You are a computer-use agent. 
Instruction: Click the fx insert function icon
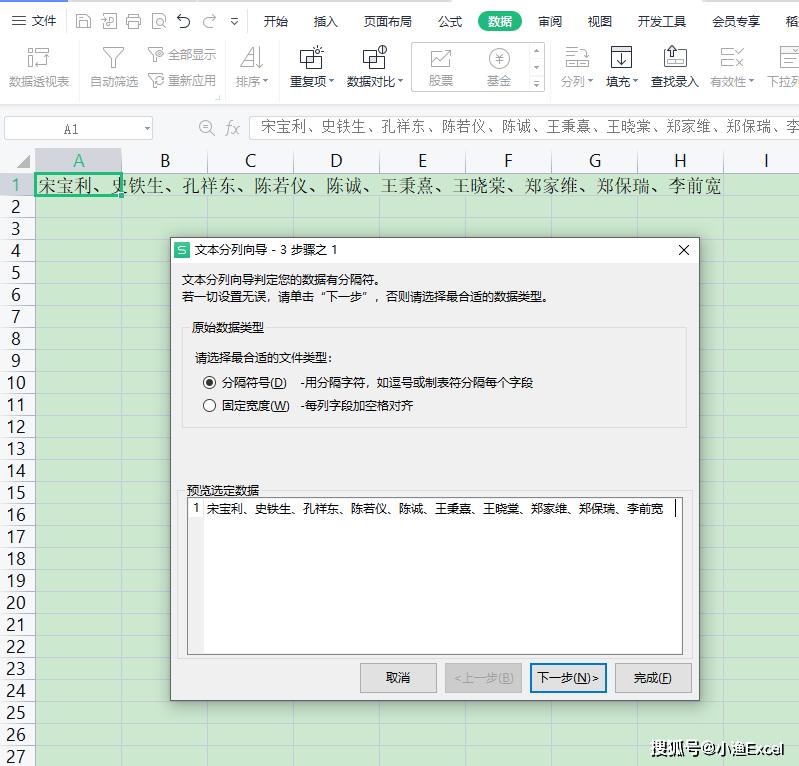232,128
